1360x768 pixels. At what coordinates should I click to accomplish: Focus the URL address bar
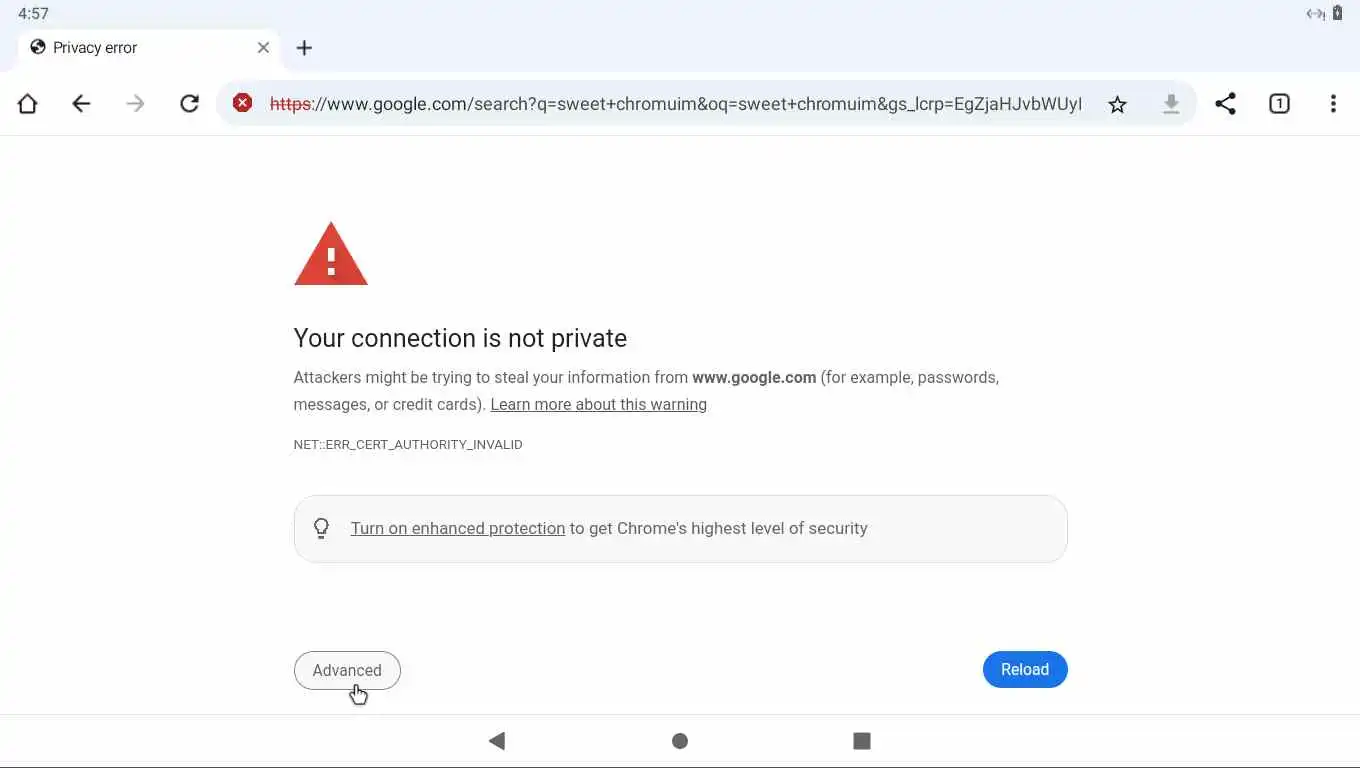pyautogui.click(x=675, y=104)
